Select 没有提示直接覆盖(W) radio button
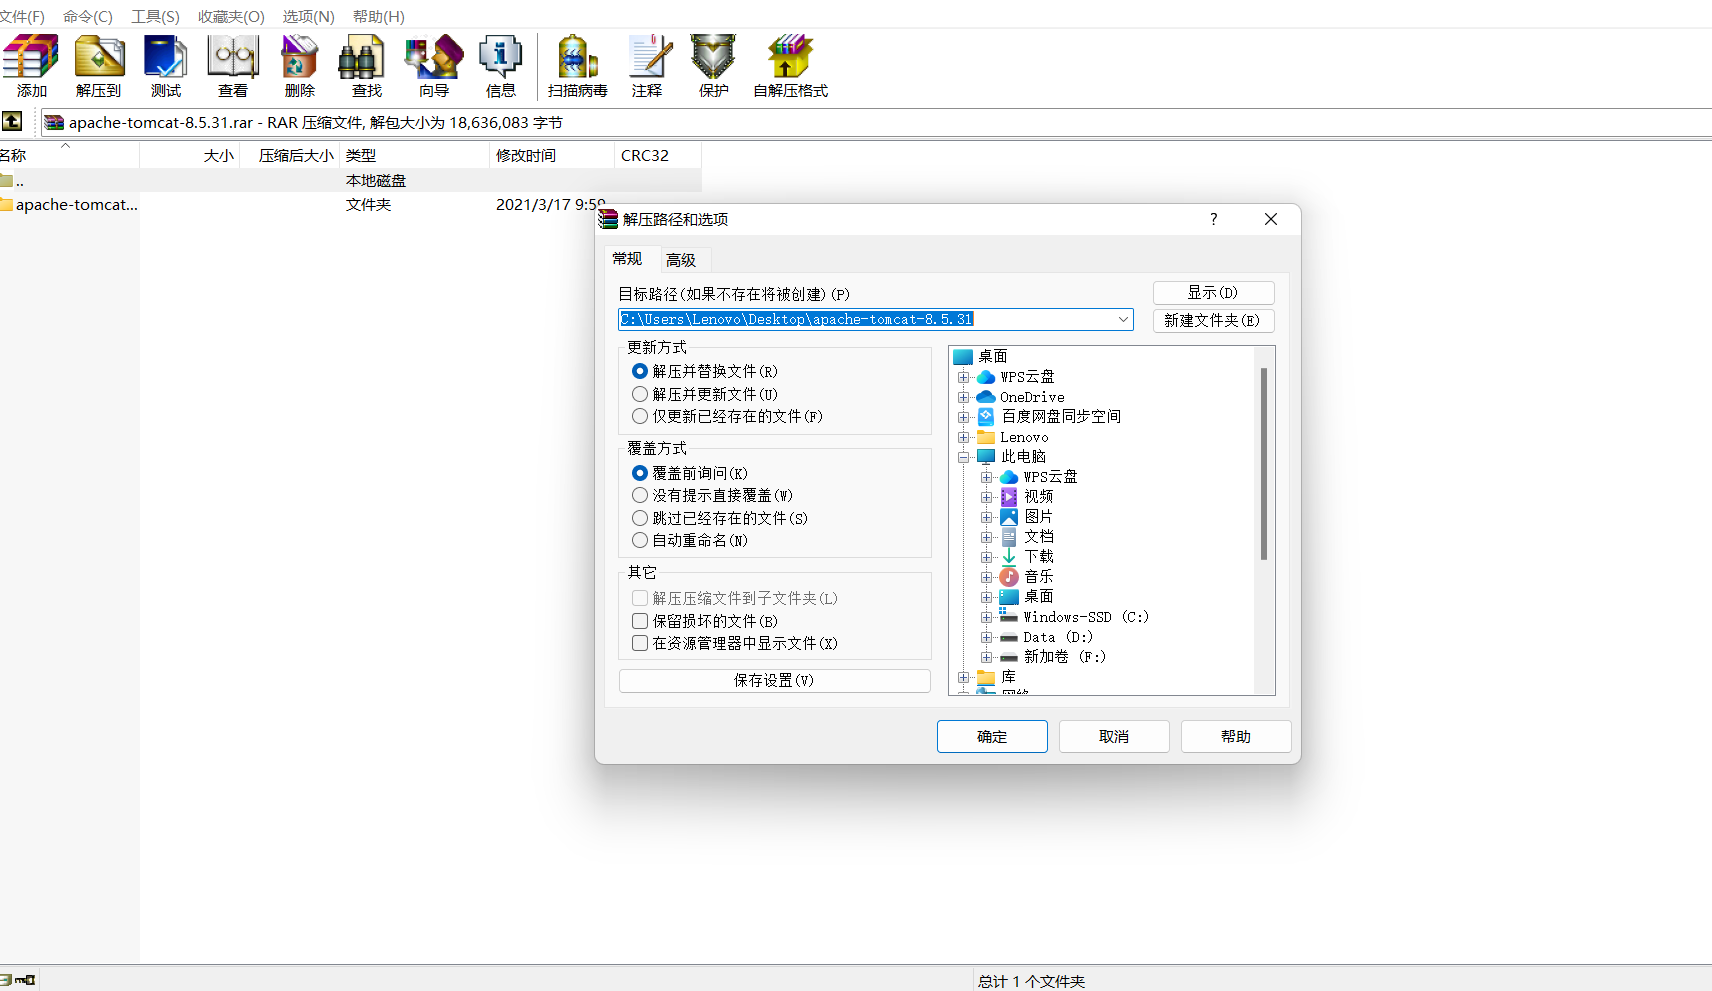The height and width of the screenshot is (991, 1712). click(x=640, y=495)
